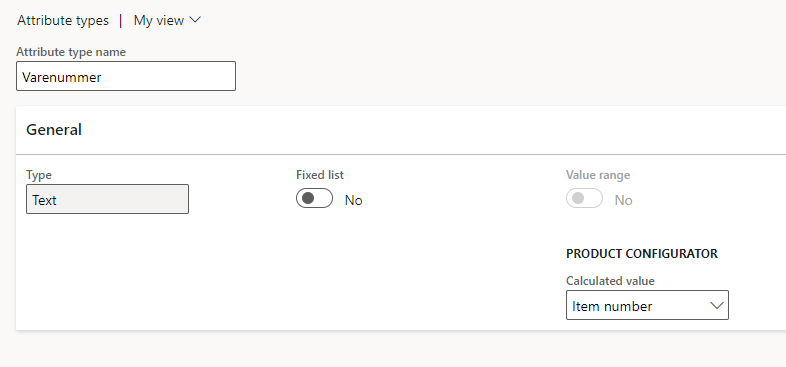Image resolution: width=786 pixels, height=367 pixels.
Task: Click the Type field label
Action: tap(39, 175)
